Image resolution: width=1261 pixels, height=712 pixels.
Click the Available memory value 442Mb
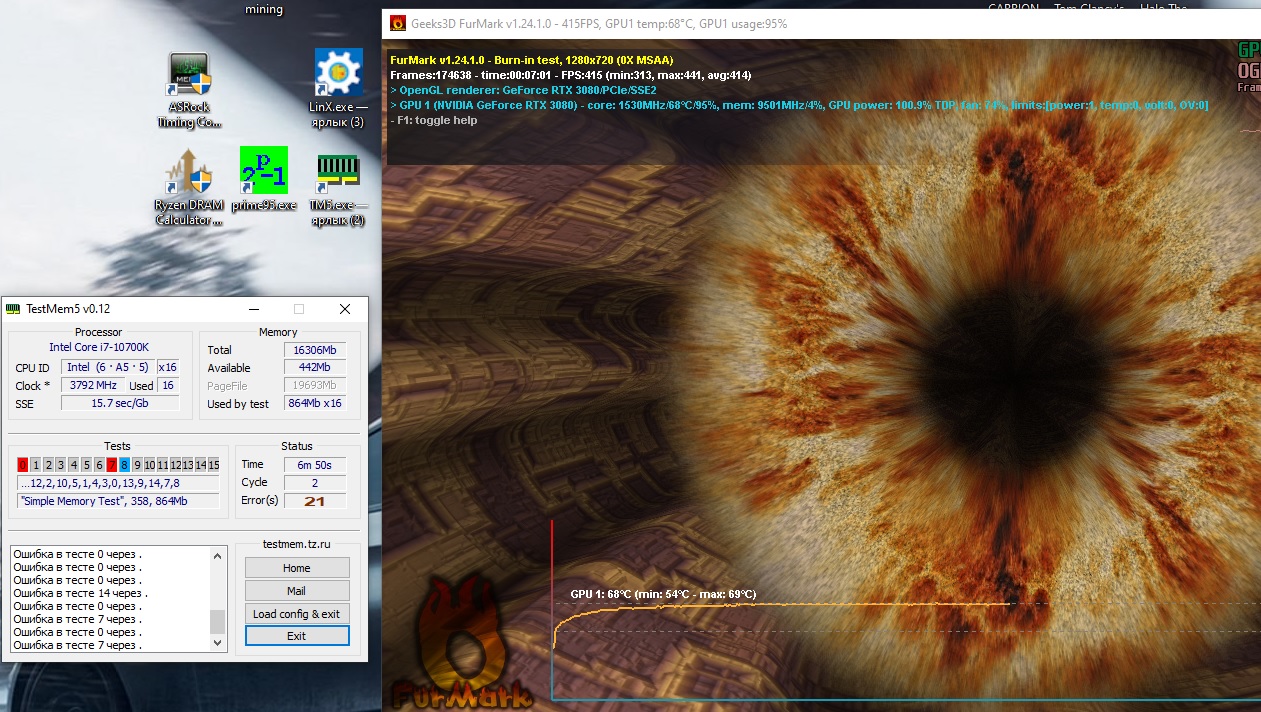pos(314,368)
